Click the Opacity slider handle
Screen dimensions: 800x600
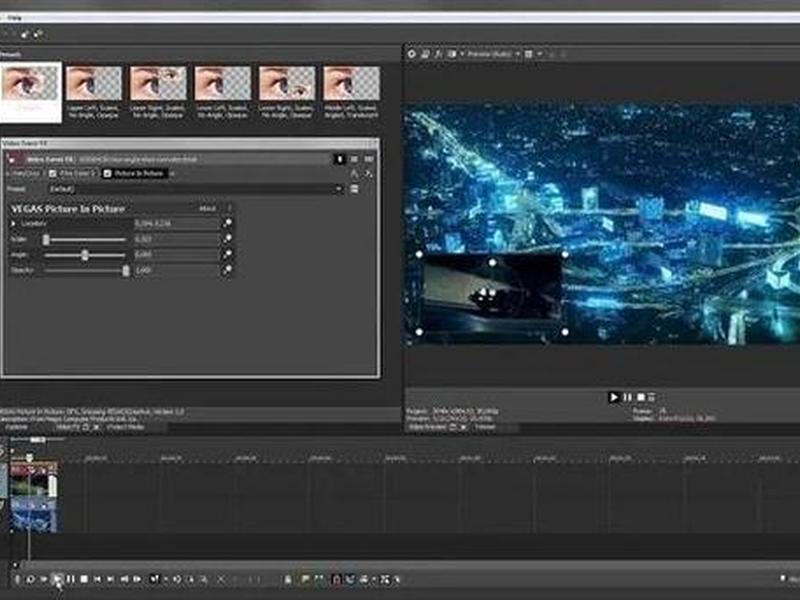pyautogui.click(x=126, y=270)
